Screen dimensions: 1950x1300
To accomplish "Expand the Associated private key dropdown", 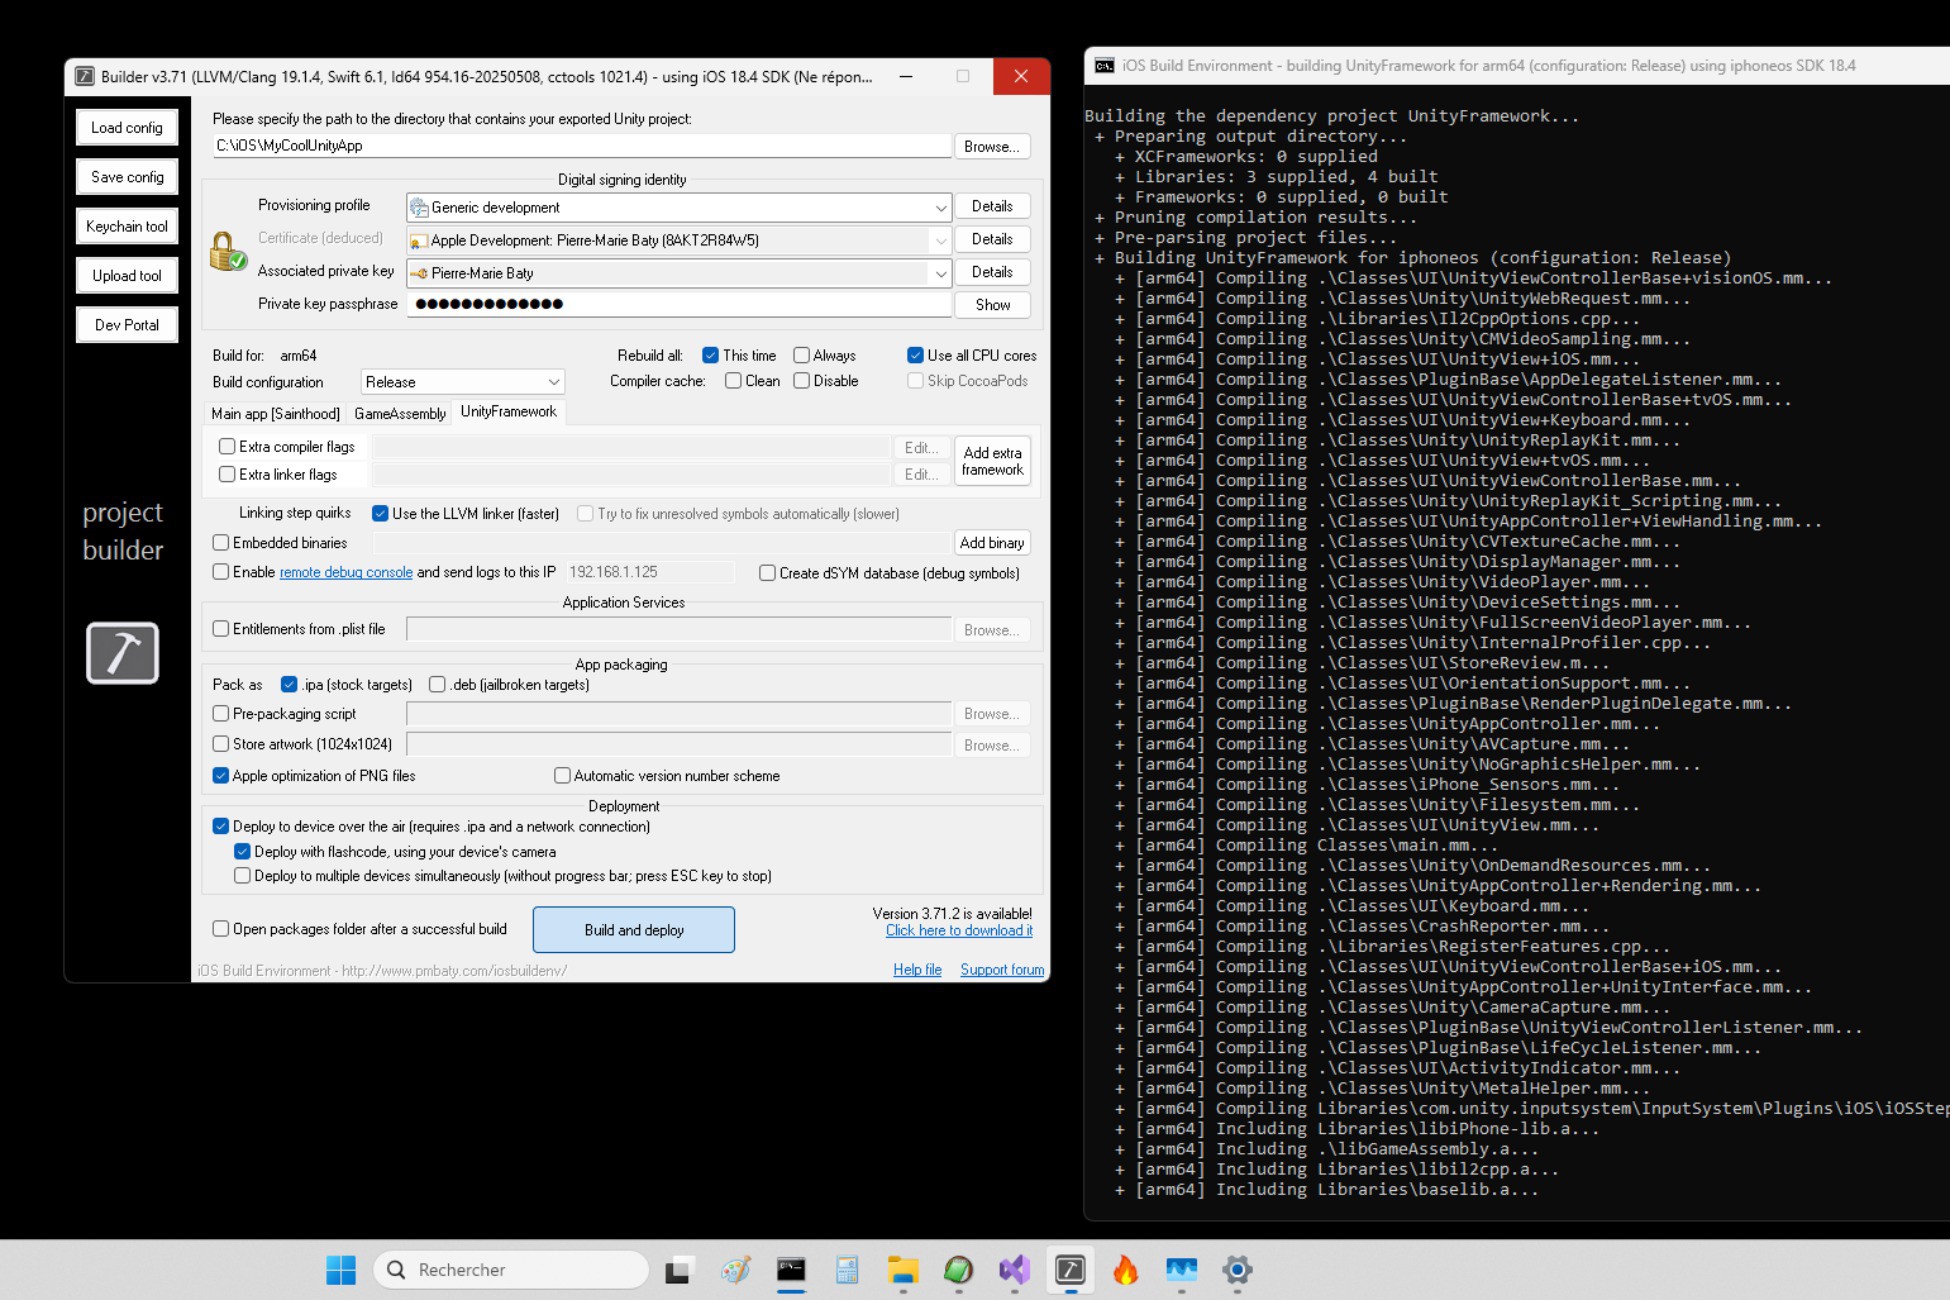I will (x=940, y=273).
